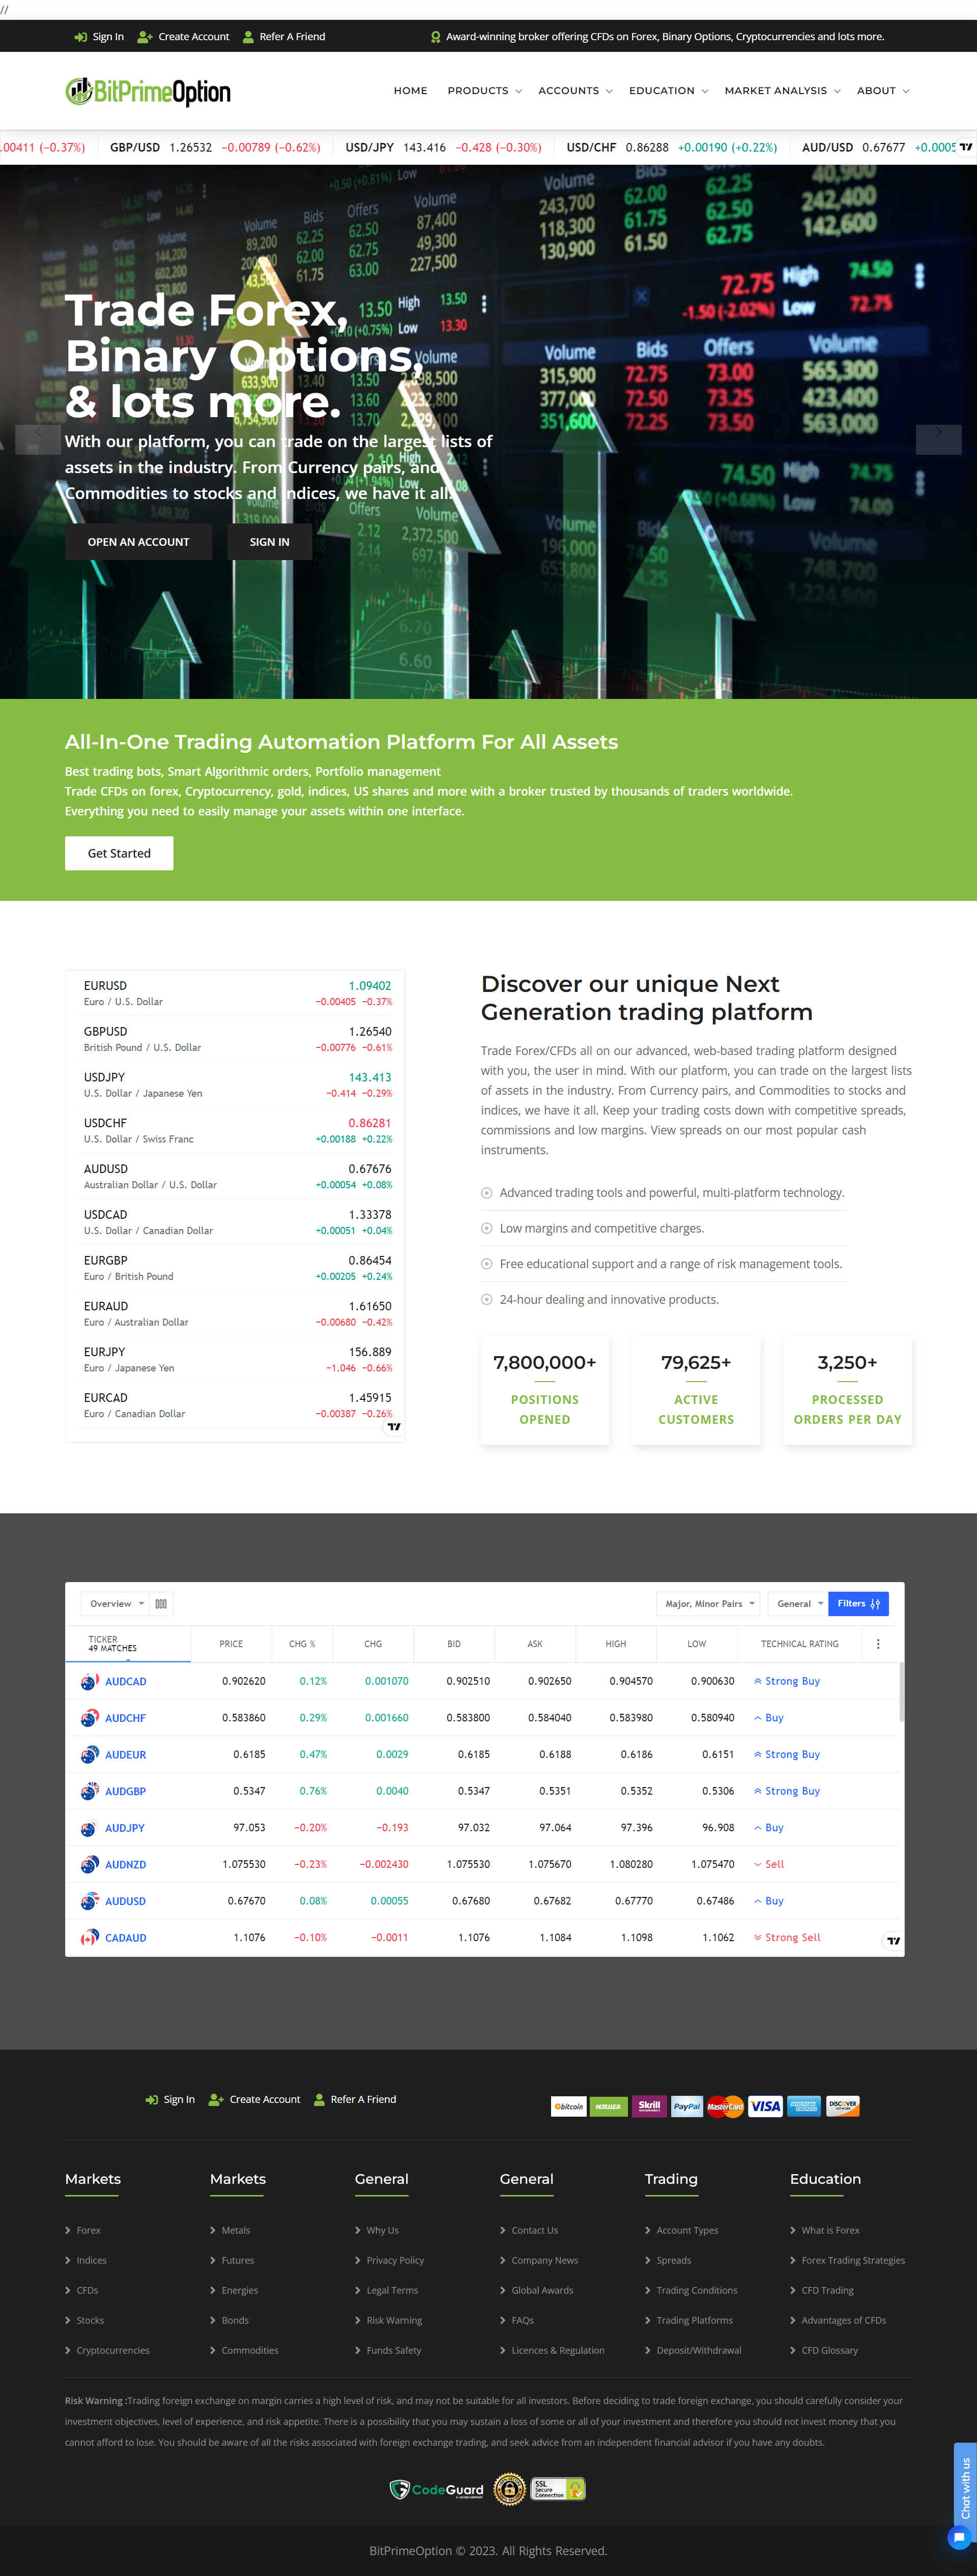Open the Deposit/Withdrawal footer link
Viewport: 977px width, 2576px height.
click(699, 2350)
